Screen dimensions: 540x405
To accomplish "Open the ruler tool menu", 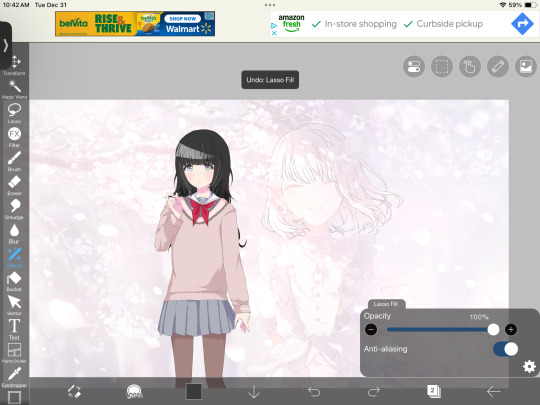I will point(498,66).
